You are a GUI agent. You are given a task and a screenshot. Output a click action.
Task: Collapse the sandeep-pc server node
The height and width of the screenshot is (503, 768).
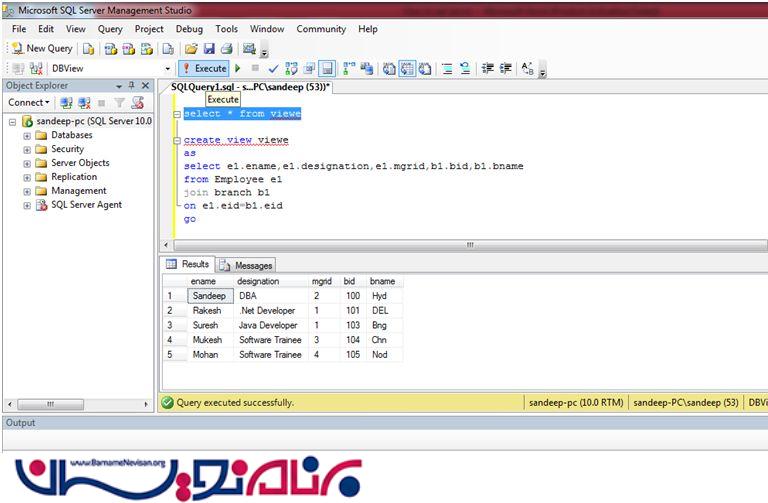11,121
